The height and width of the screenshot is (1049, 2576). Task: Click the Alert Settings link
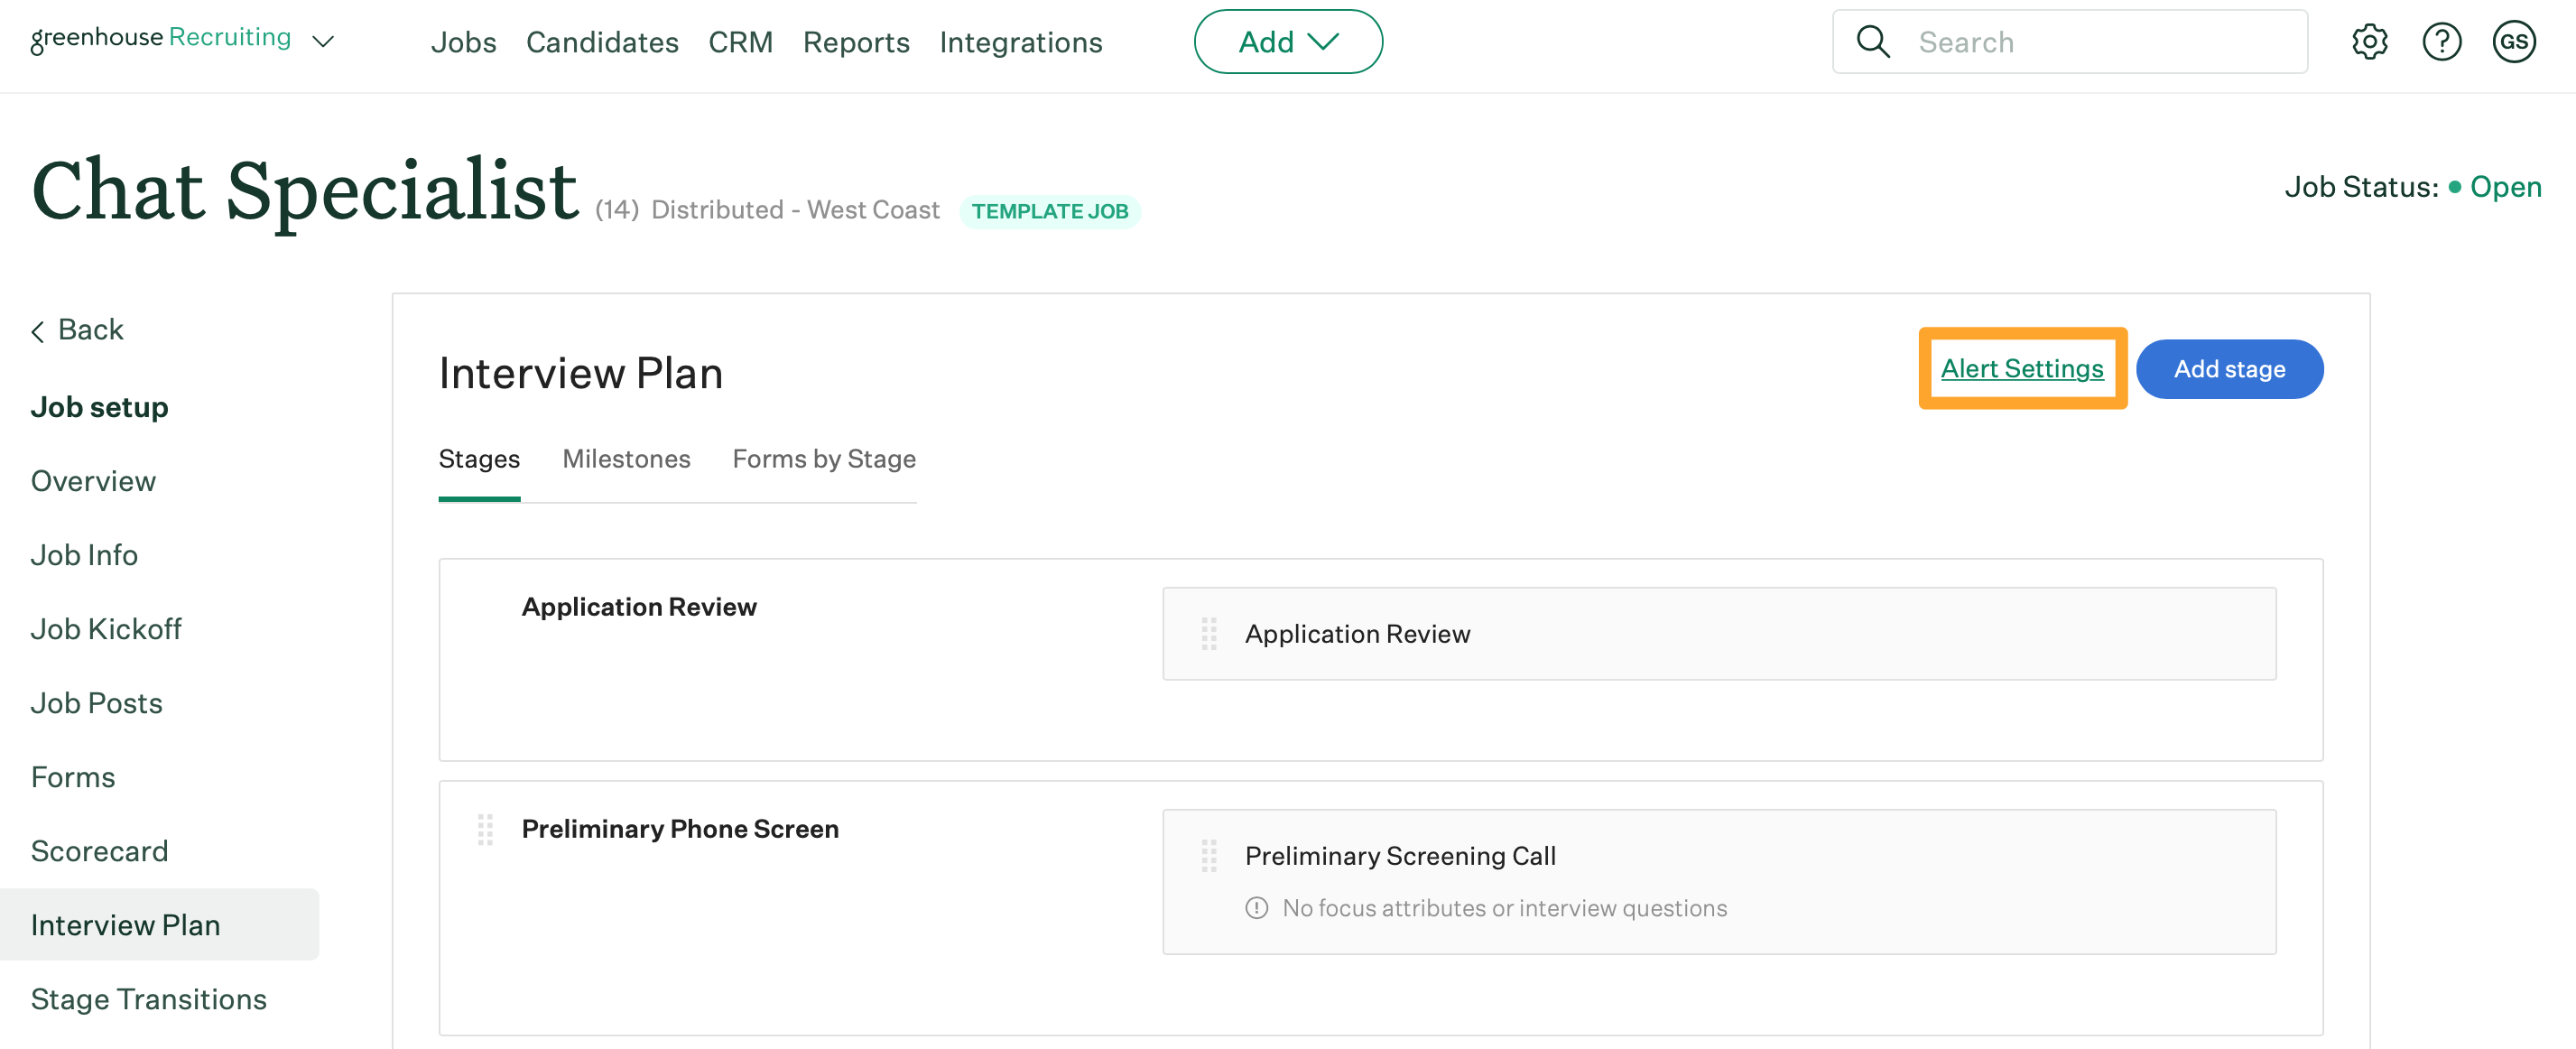tap(2022, 369)
